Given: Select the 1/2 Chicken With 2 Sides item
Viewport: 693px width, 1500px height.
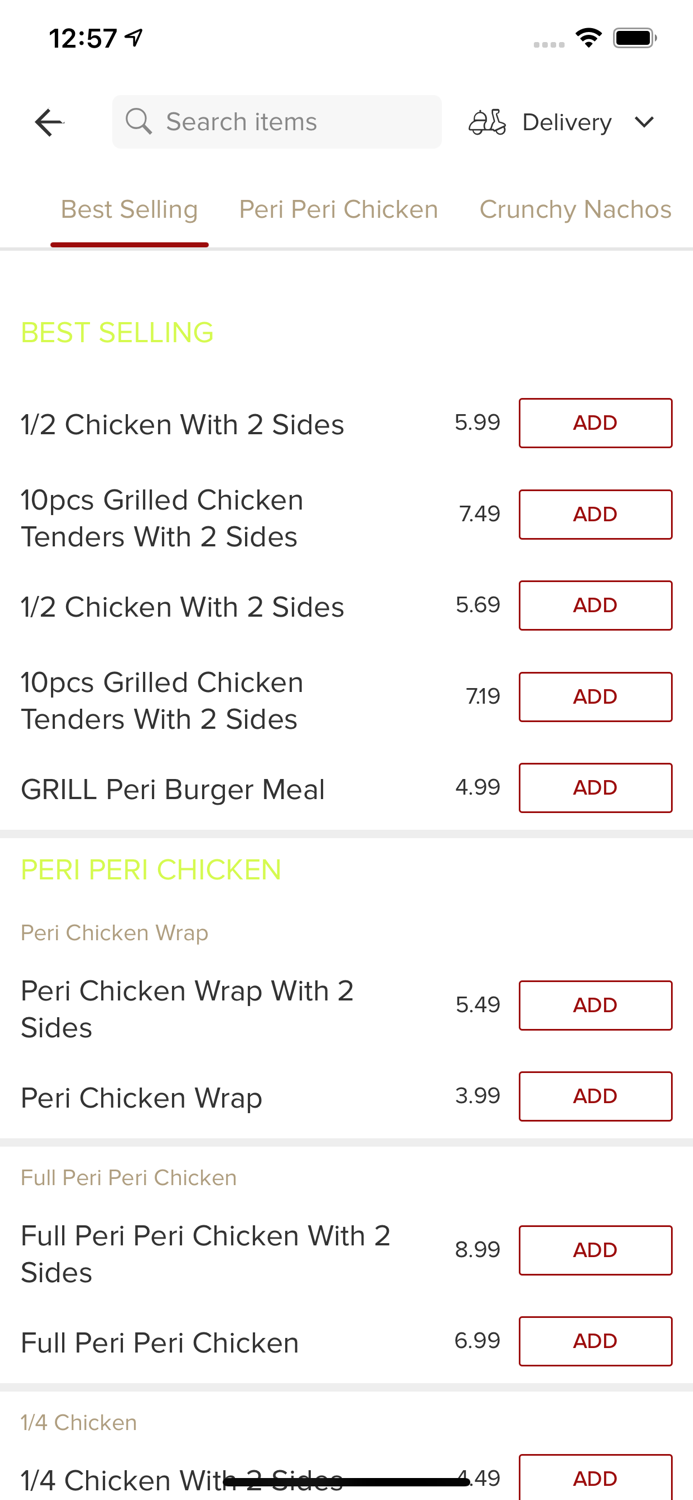Looking at the screenshot, I should tap(183, 424).
